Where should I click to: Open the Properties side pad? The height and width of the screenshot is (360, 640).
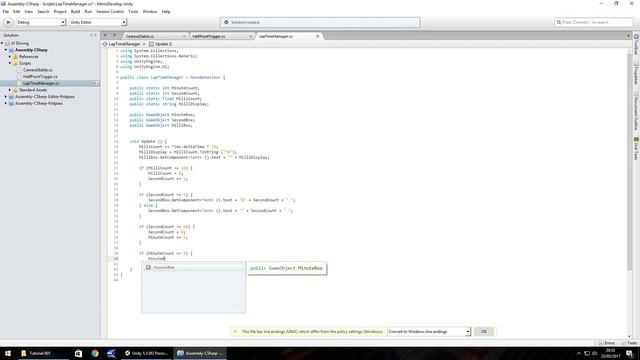636,73
